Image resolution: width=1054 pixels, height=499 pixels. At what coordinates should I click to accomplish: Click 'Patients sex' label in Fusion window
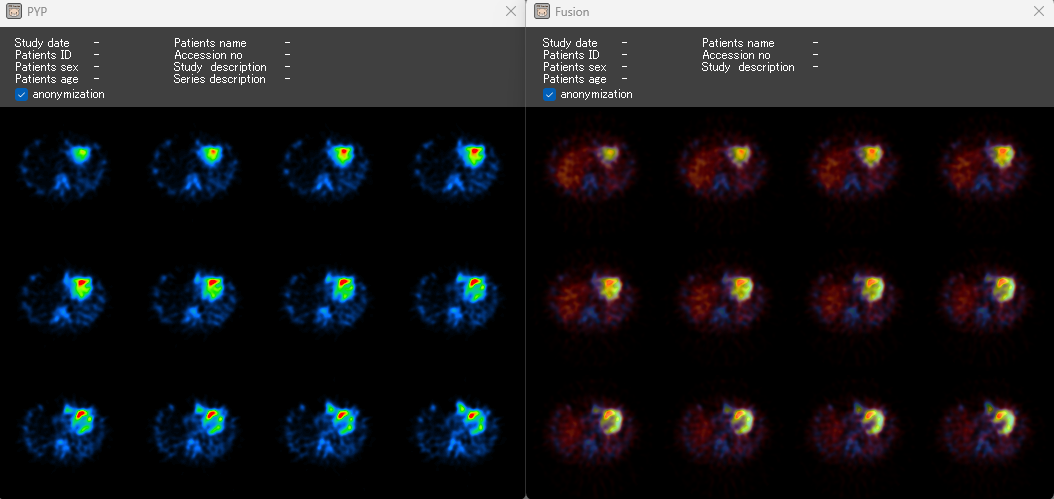pyautogui.click(x=575, y=67)
